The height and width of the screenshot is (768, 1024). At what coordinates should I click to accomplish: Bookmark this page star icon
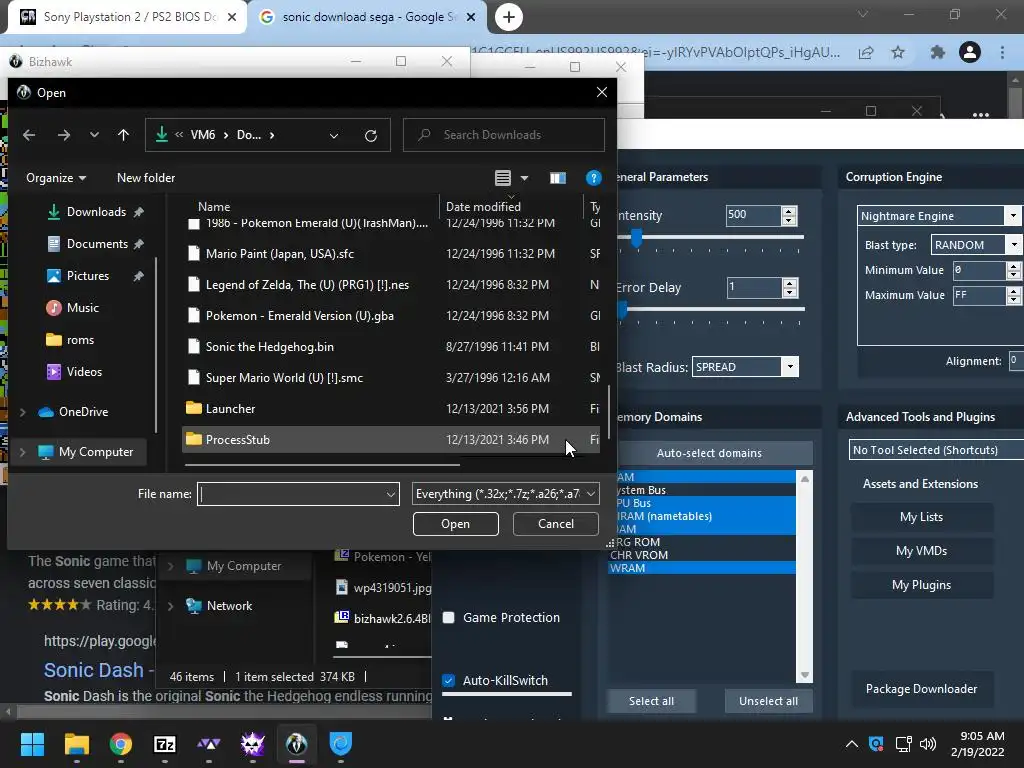pyautogui.click(x=899, y=52)
